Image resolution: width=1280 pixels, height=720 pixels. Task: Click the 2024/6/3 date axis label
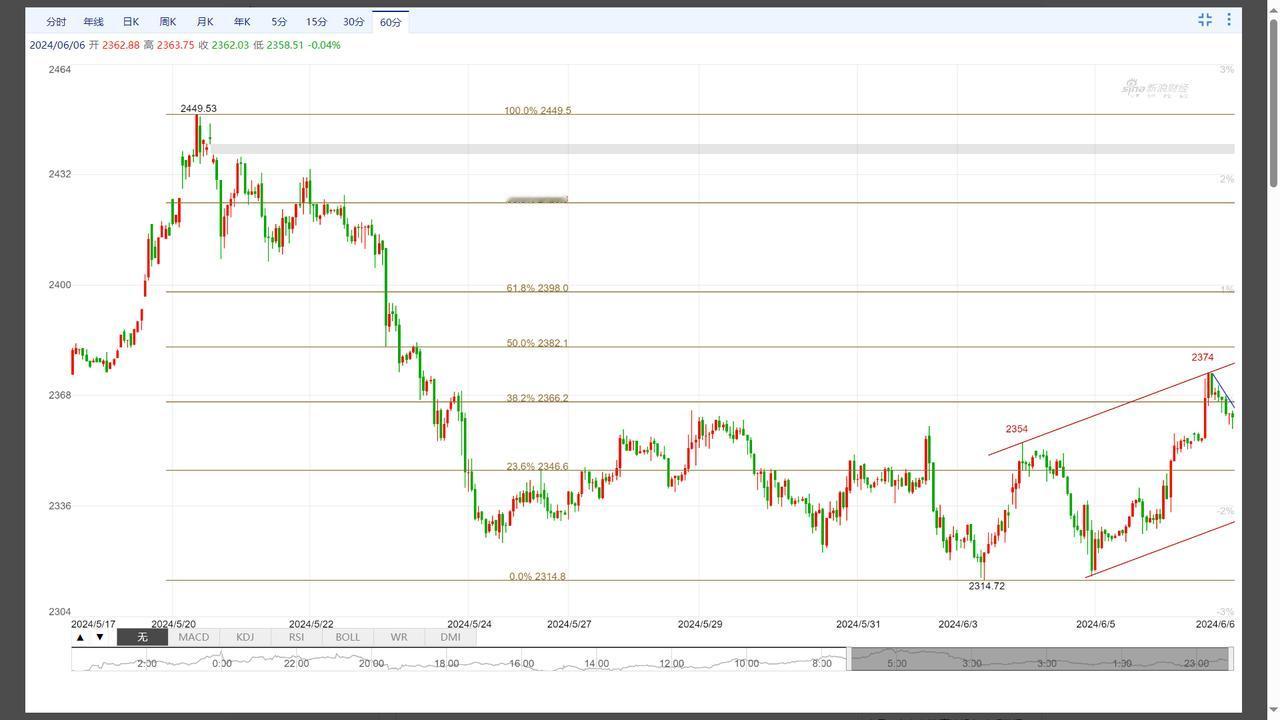pyautogui.click(x=958, y=624)
